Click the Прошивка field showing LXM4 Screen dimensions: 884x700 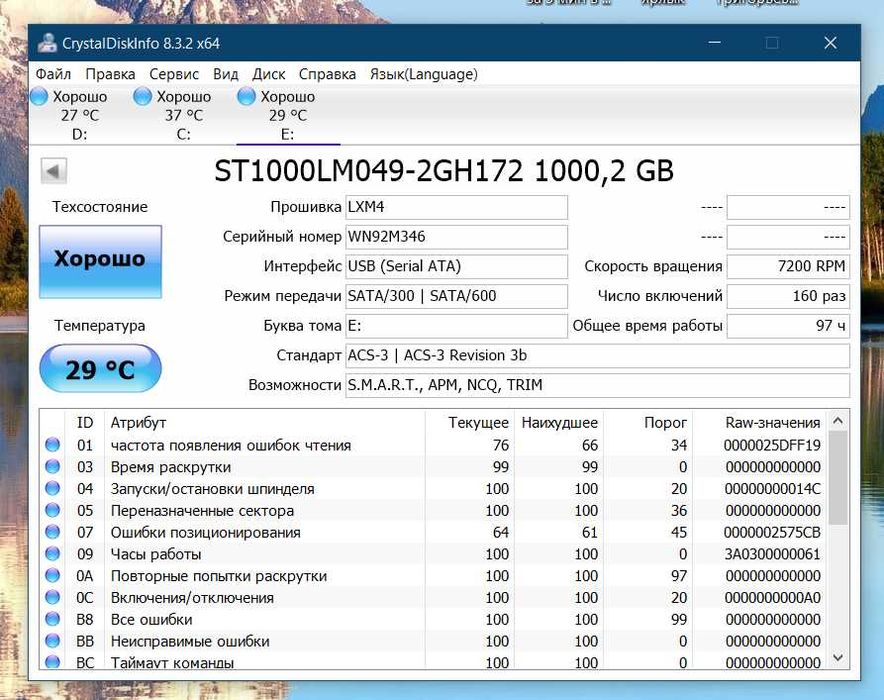(457, 207)
